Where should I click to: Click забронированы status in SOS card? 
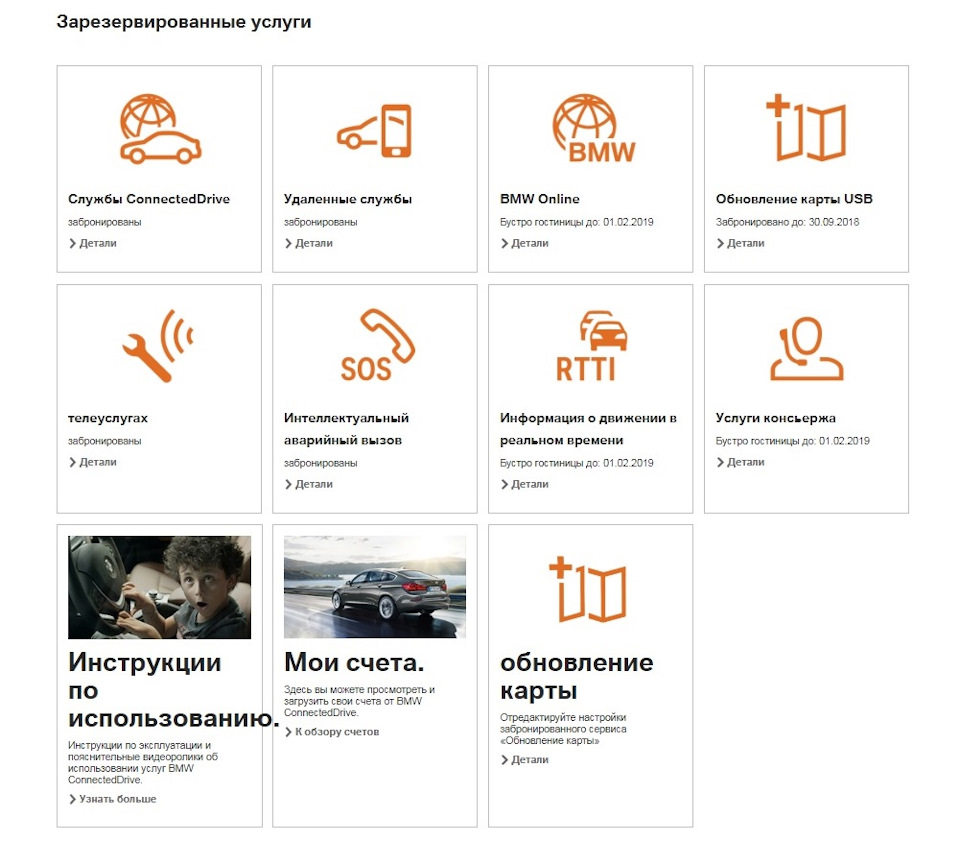click(321, 463)
